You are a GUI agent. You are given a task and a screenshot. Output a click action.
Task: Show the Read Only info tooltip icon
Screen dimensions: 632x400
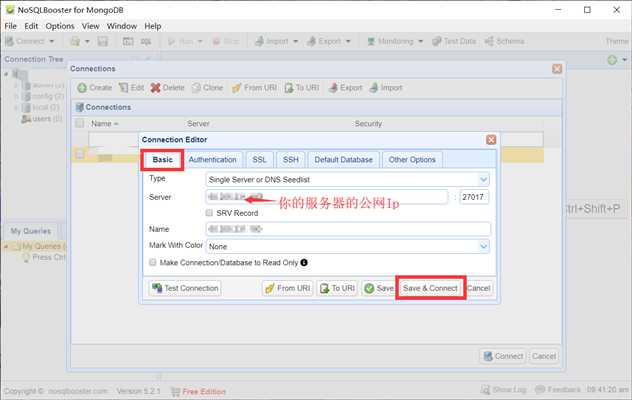tap(304, 262)
